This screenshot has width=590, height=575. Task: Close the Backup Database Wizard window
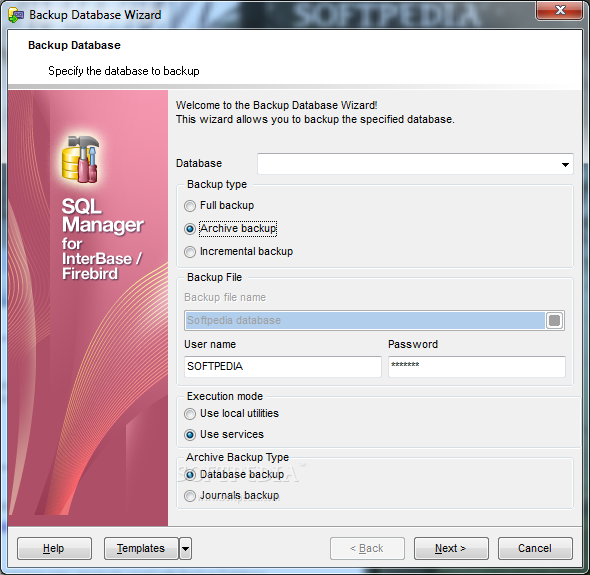(x=560, y=11)
